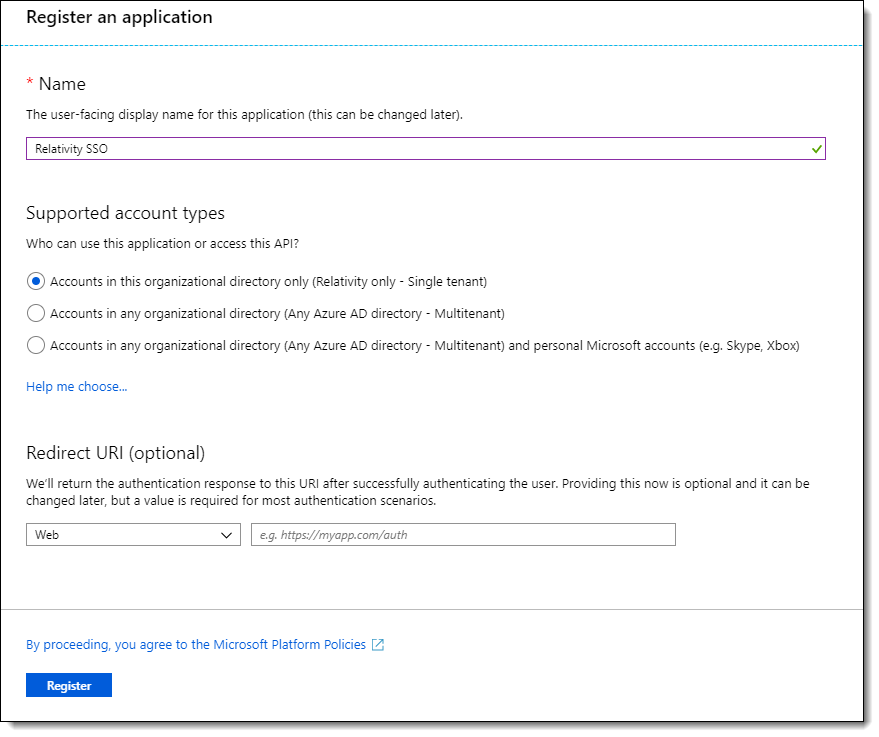This screenshot has width=879, height=737.
Task: Click the Register an application title
Action: coord(119,17)
